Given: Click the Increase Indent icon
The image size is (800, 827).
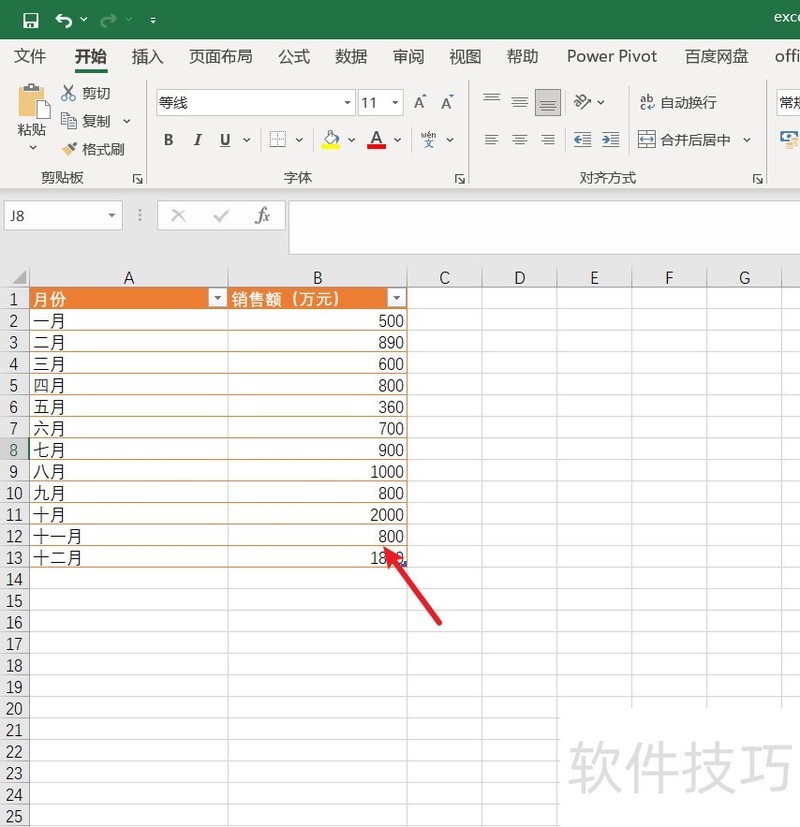Looking at the screenshot, I should pos(610,140).
